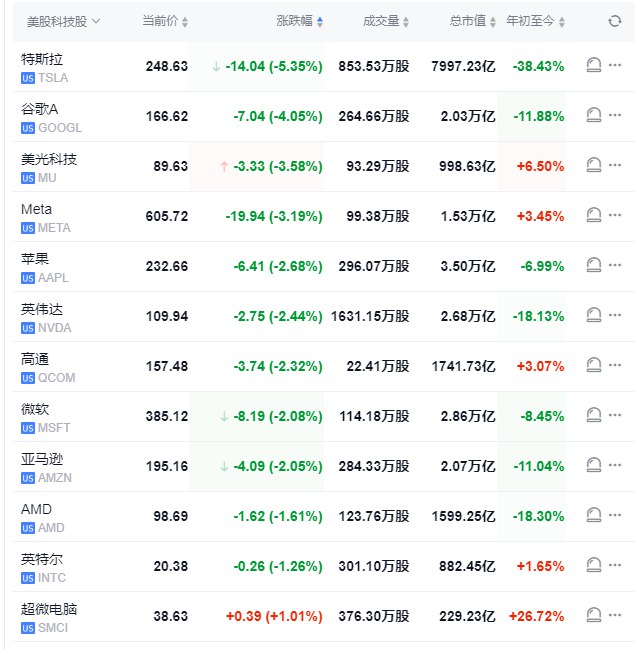Set price alert bell for AMD

coord(594,515)
